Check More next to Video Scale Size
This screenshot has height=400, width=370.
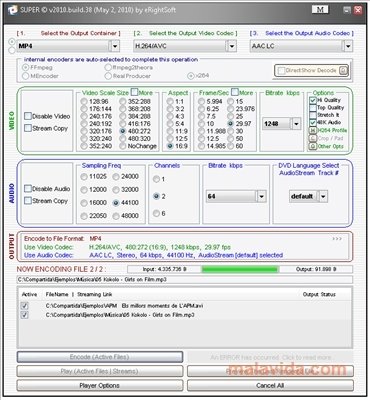pyautogui.click(x=134, y=92)
